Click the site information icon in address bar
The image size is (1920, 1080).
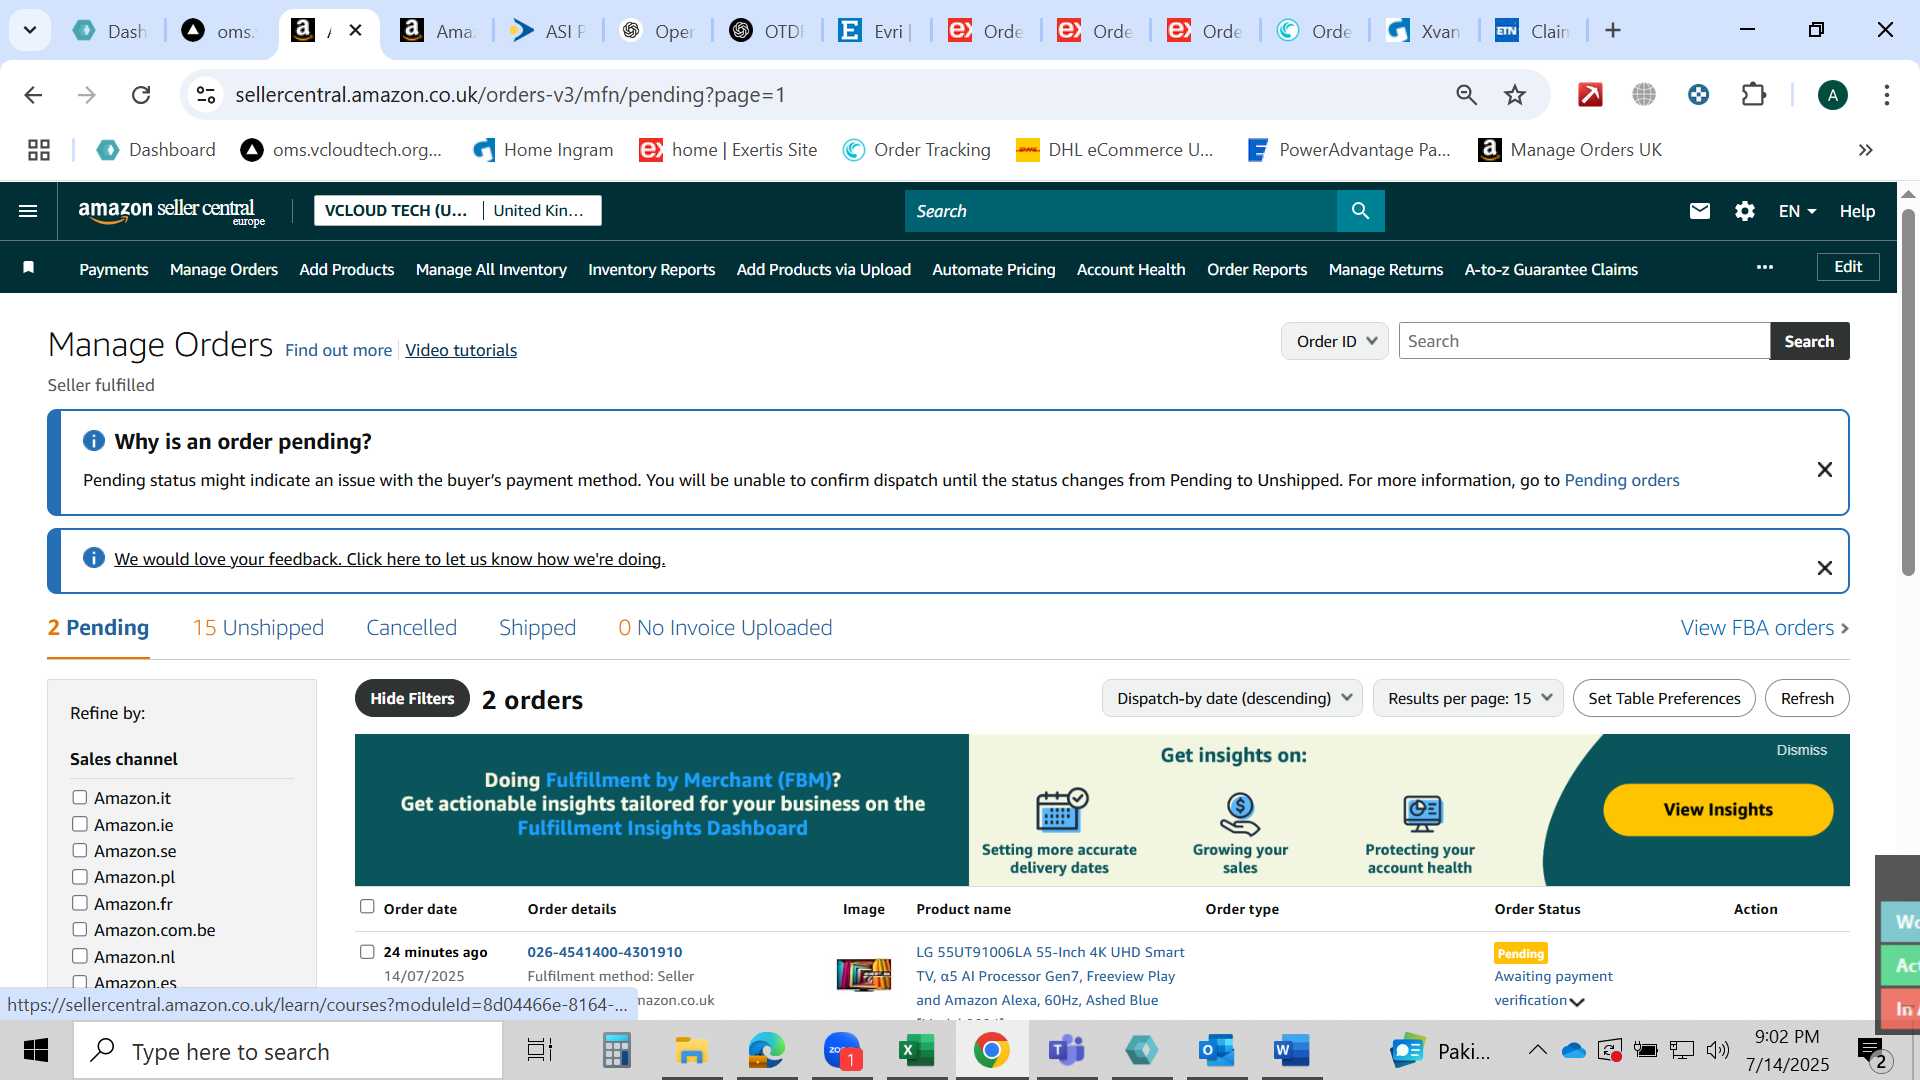click(206, 95)
